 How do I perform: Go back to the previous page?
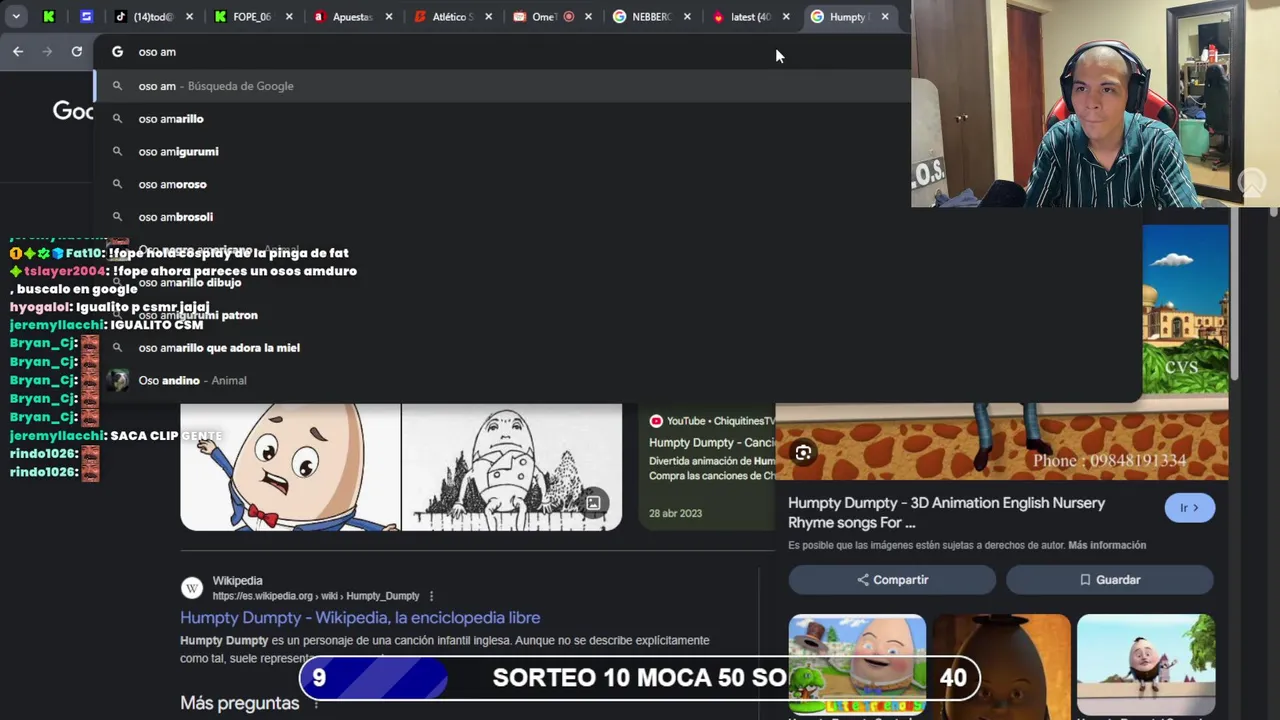[x=18, y=51]
